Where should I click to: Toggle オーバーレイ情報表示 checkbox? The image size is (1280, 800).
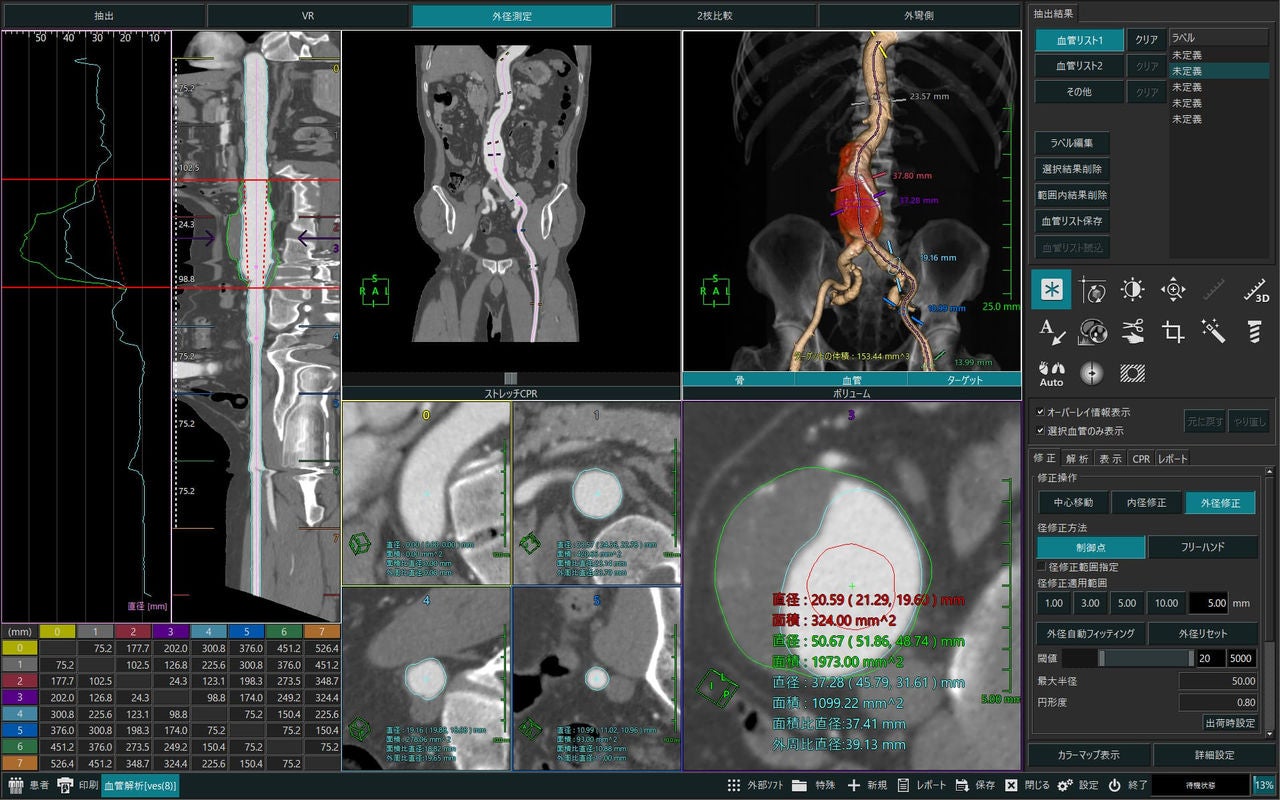click(x=1041, y=412)
